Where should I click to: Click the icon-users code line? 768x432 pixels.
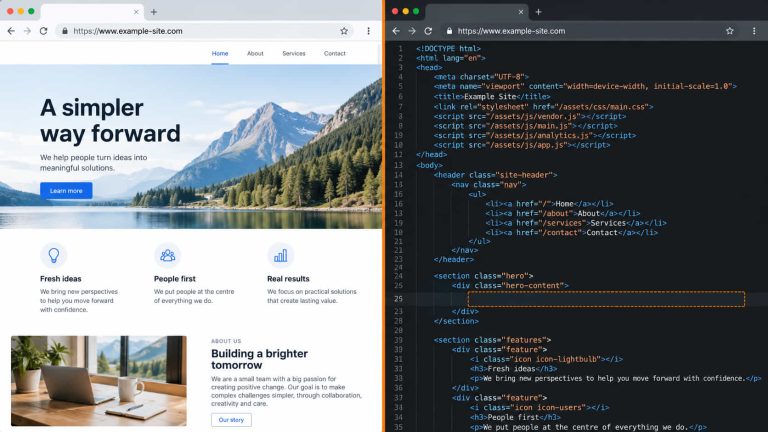(x=539, y=408)
